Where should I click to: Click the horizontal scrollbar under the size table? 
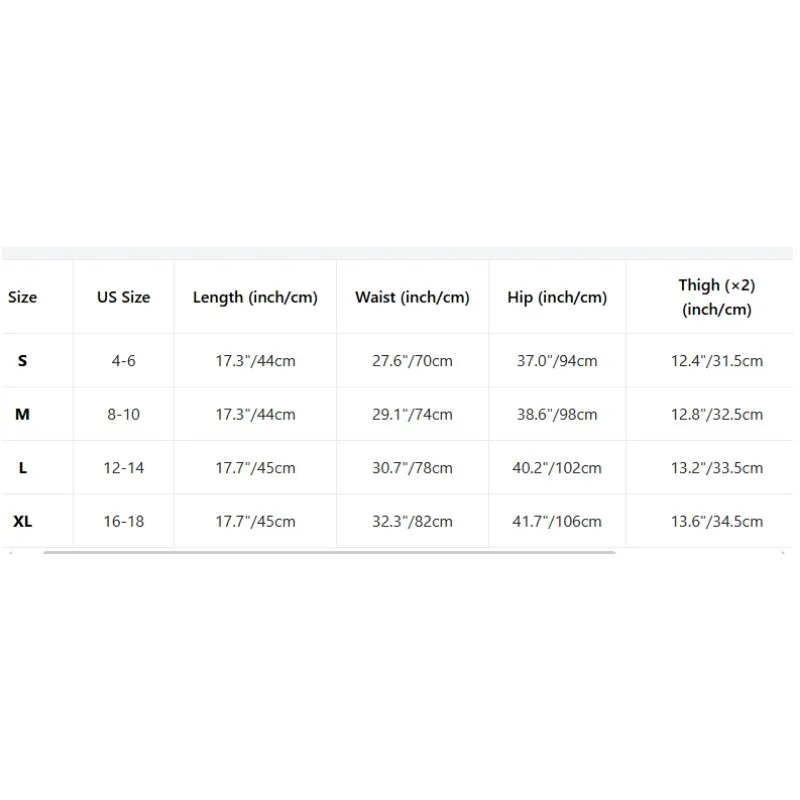pyautogui.click(x=329, y=552)
